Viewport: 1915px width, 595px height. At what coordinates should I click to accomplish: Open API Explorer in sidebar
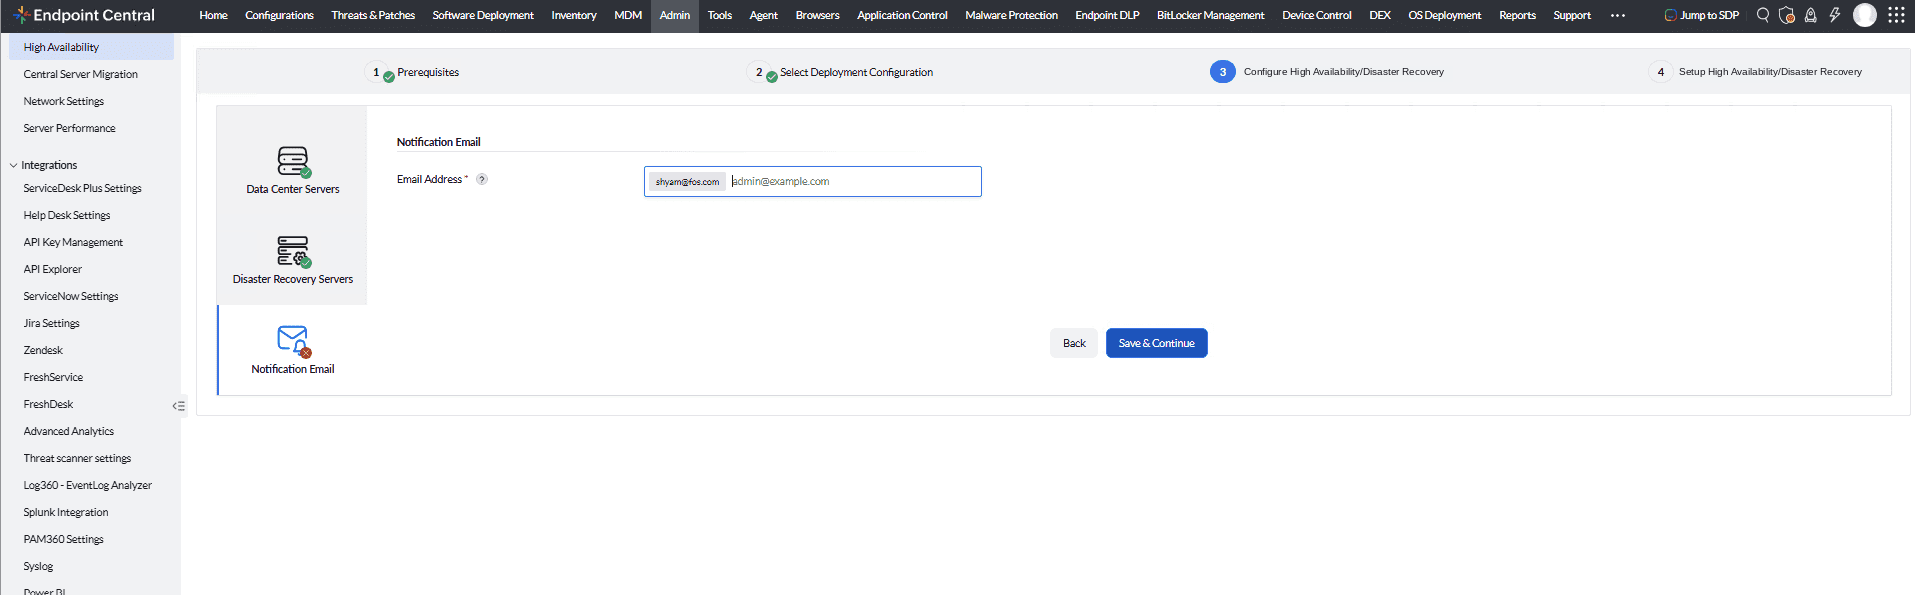point(52,269)
